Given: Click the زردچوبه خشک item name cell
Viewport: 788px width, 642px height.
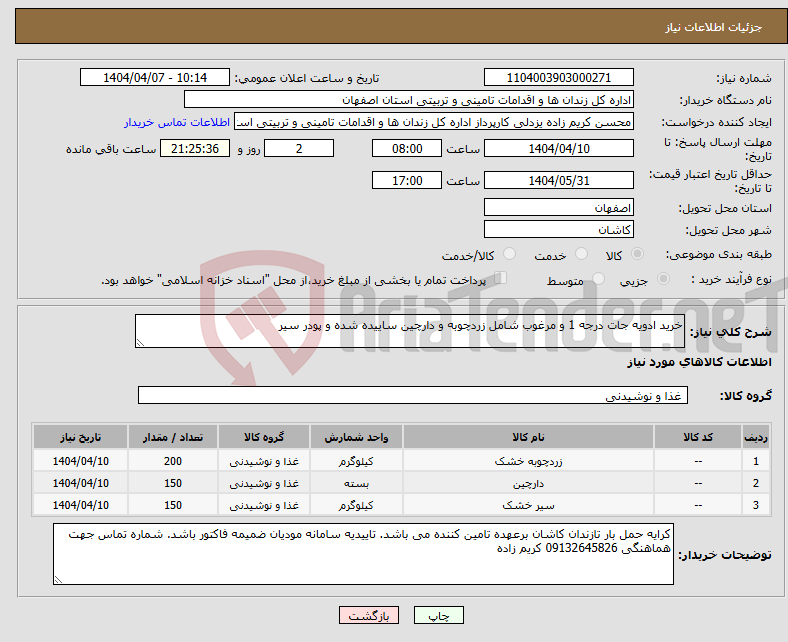Looking at the screenshot, I should coord(528,461).
